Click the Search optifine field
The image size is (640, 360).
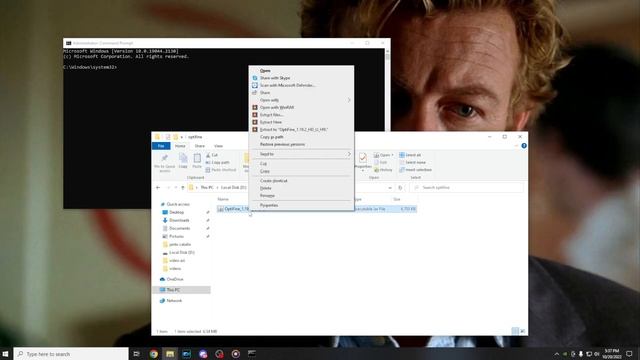pyautogui.click(x=467, y=188)
